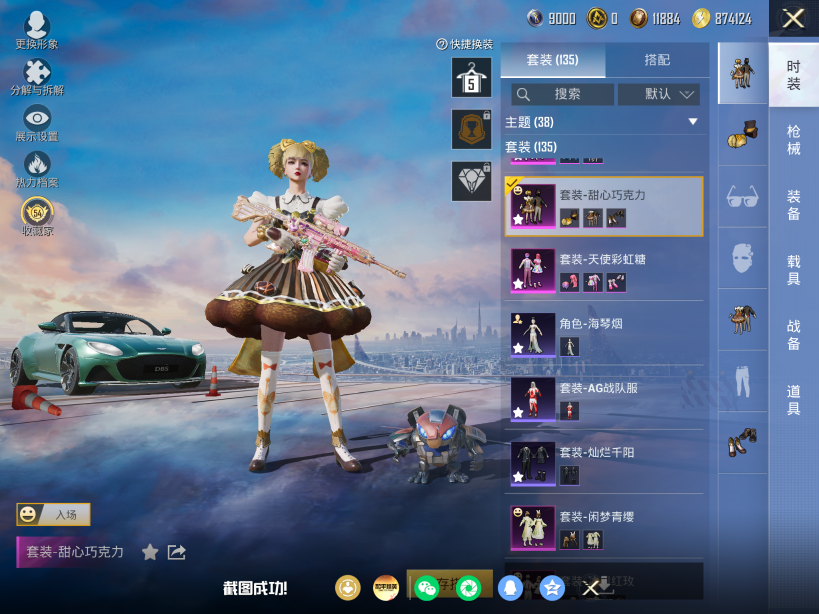Open the 时装 side tab
This screenshot has height=614, width=819.
point(793,75)
